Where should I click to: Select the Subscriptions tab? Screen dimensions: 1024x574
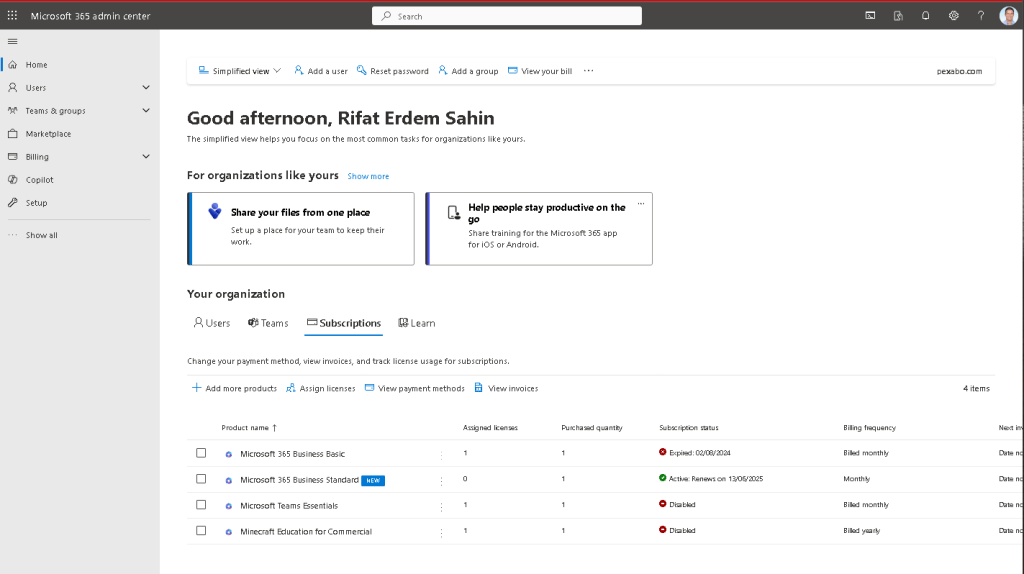coord(344,323)
